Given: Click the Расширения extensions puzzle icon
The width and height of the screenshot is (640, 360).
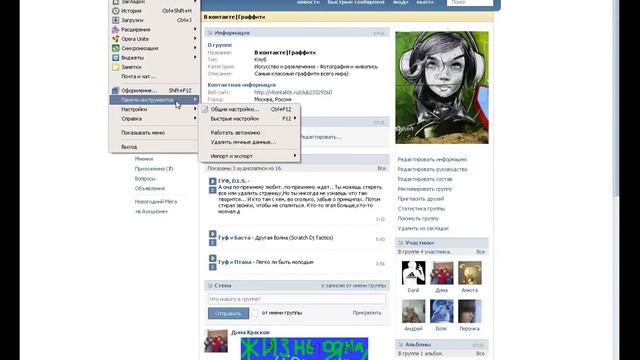Looking at the screenshot, I should coord(116,29).
